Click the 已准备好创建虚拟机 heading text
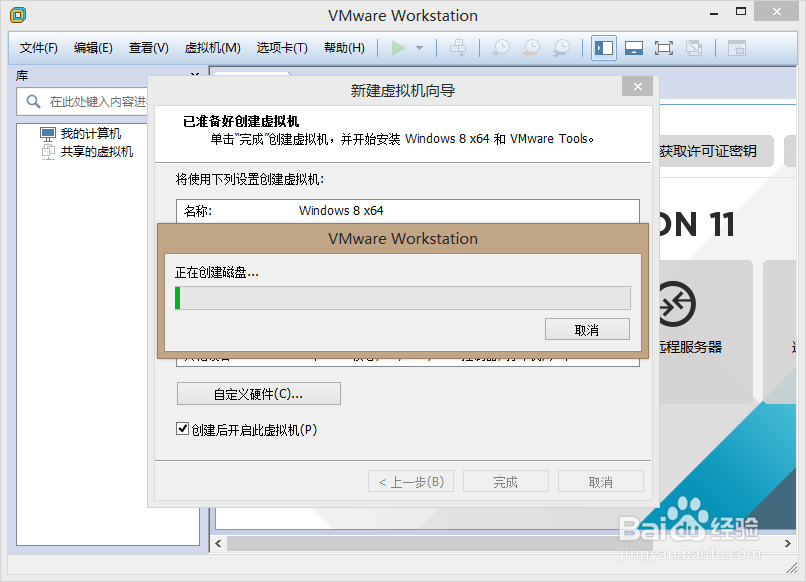This screenshot has width=806, height=582. click(x=241, y=121)
